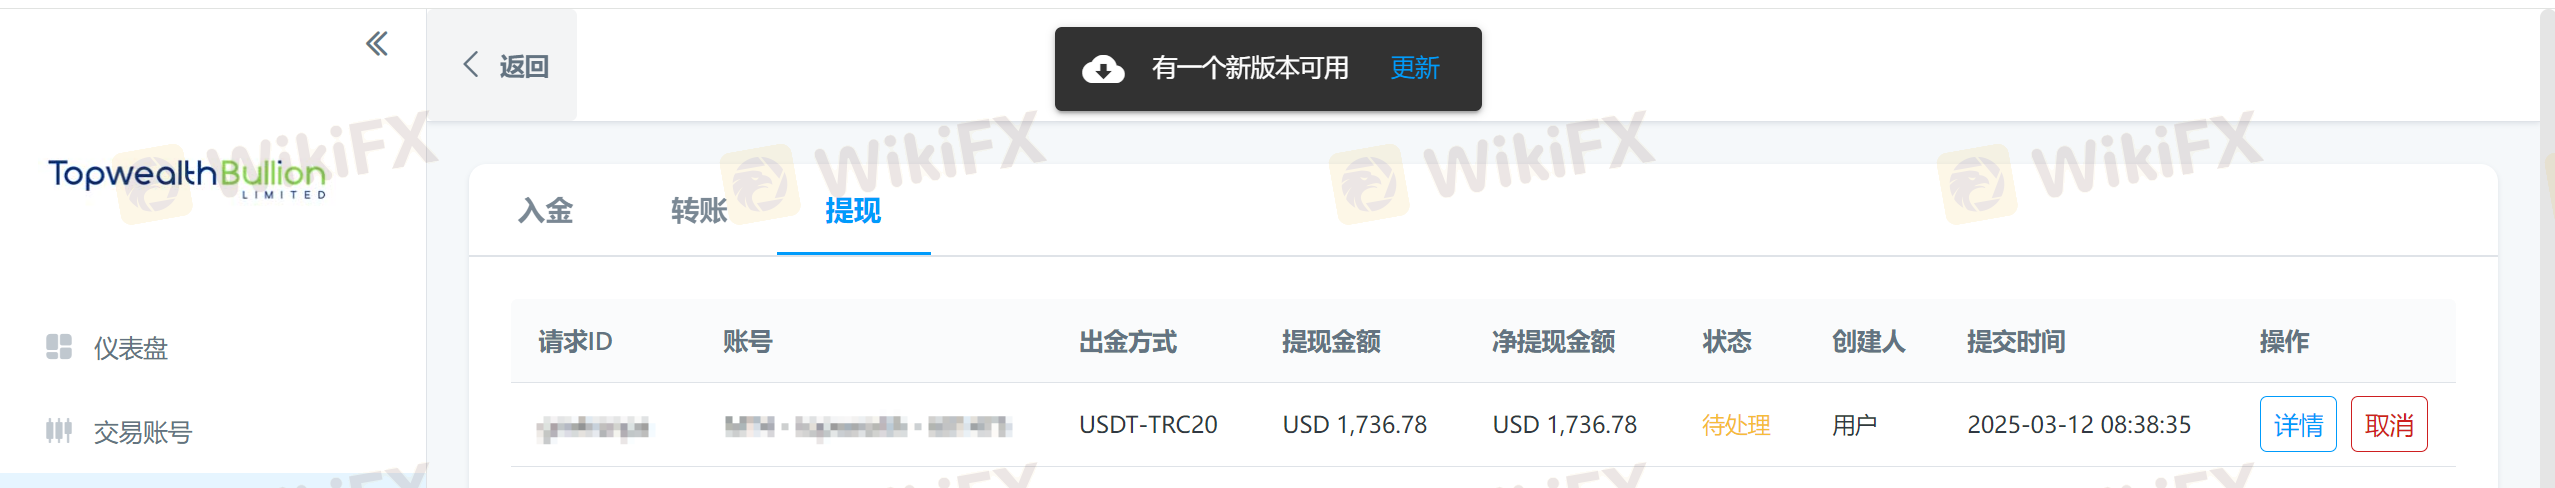Click the cloud download icon

[1103, 69]
